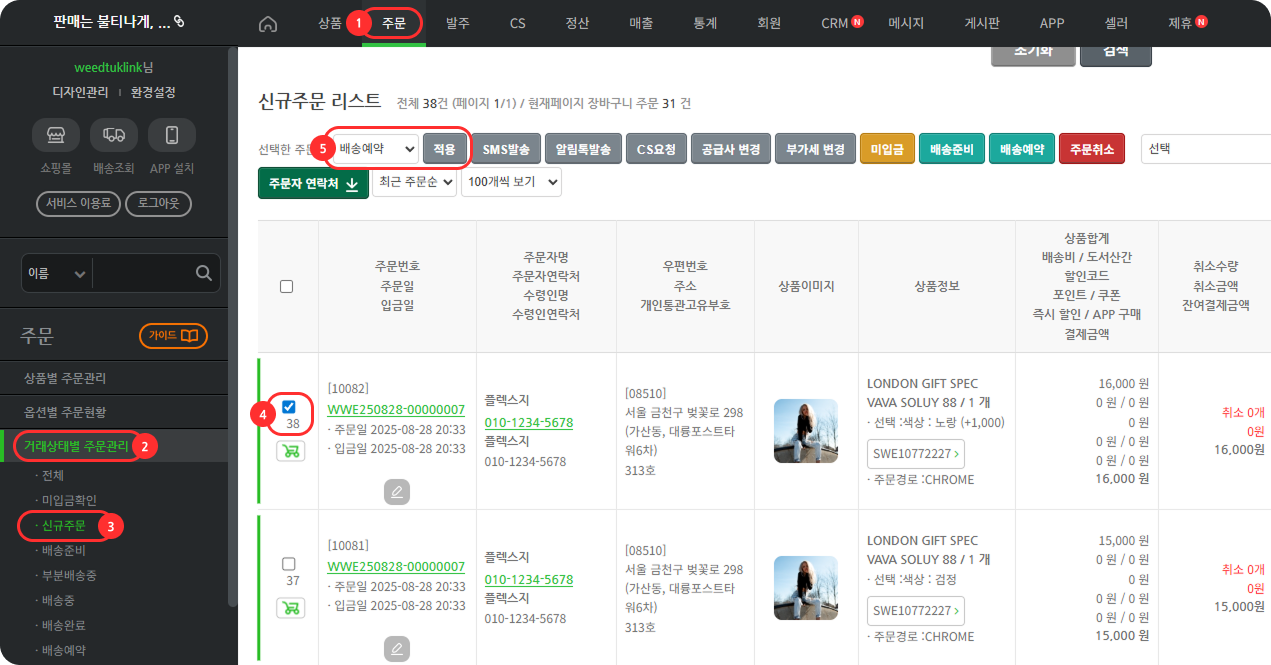Image resolution: width=1271 pixels, height=665 pixels.
Task: Click the 서비스 이용료 button
Action: pyautogui.click(x=79, y=204)
